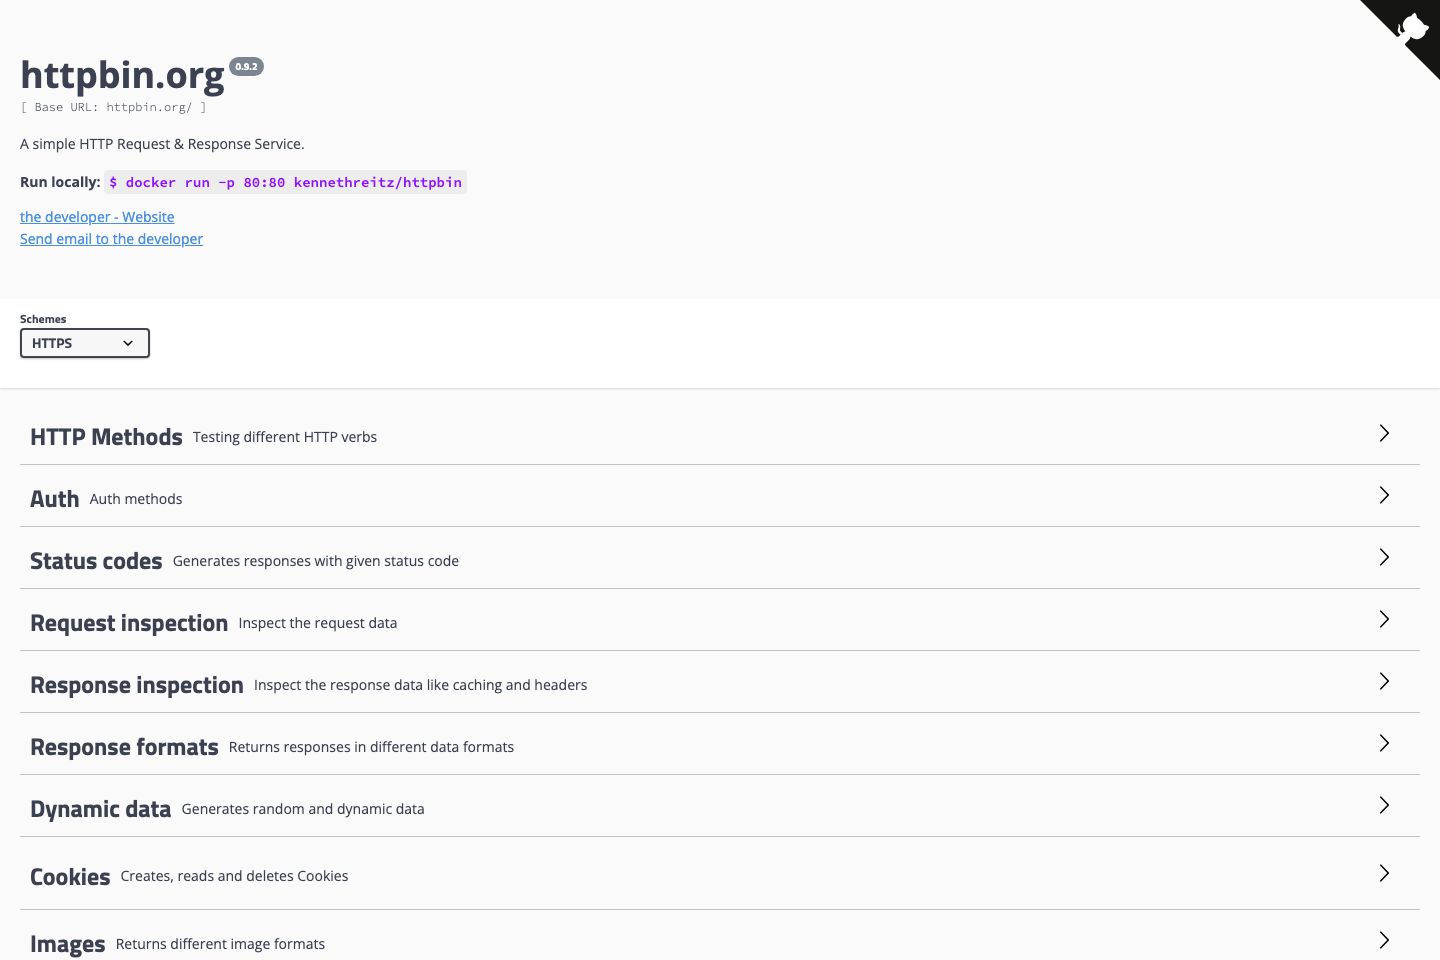Image resolution: width=1440 pixels, height=960 pixels.
Task: Open the Auth section header
Action: (54, 498)
